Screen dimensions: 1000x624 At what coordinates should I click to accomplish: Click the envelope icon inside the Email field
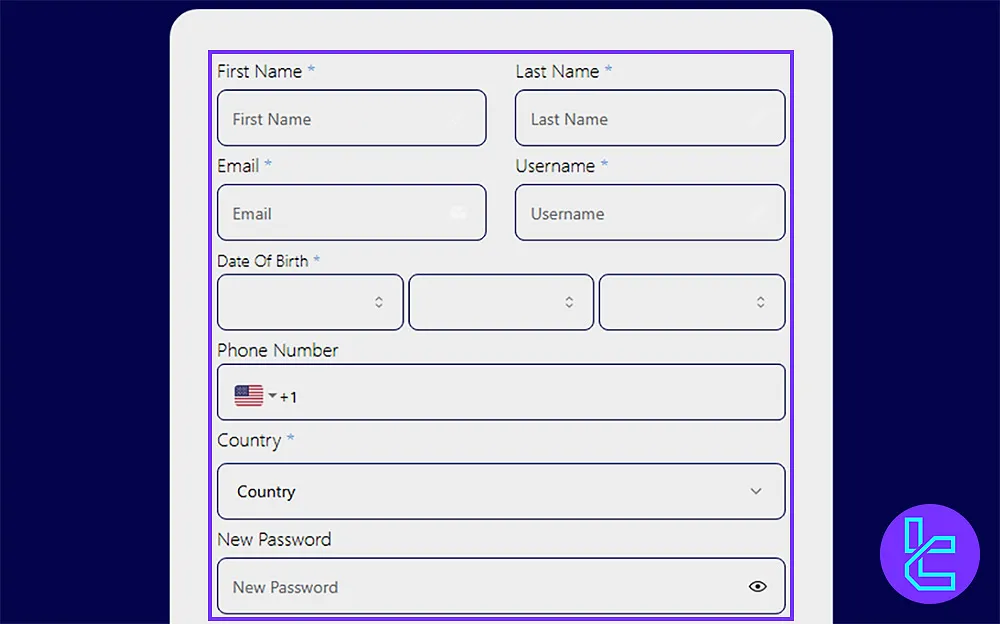tap(458, 213)
